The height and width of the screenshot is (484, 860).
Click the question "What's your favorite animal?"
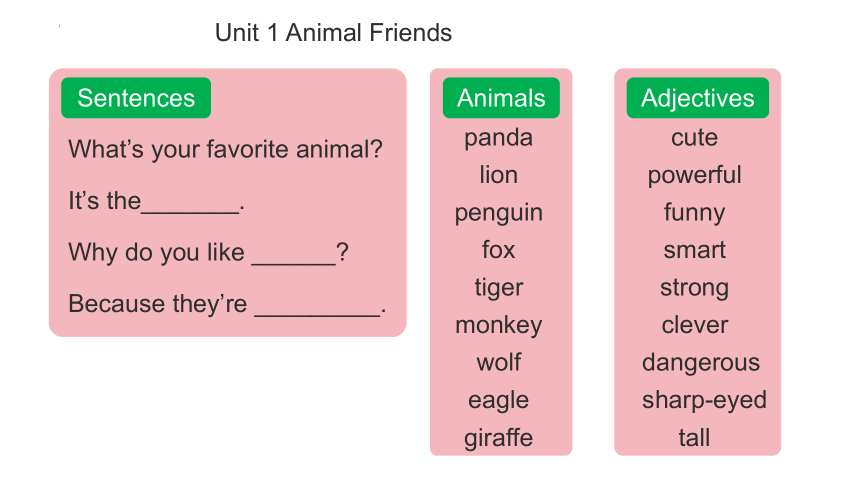click(225, 149)
